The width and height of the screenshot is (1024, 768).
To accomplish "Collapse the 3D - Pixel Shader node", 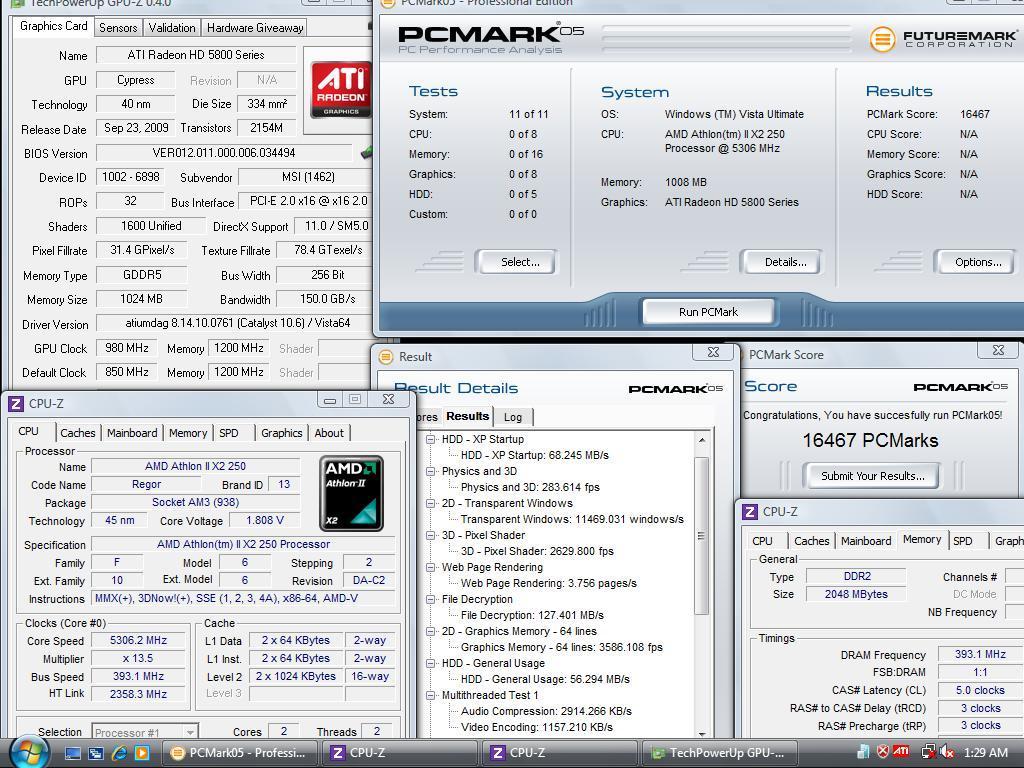I will click(431, 536).
